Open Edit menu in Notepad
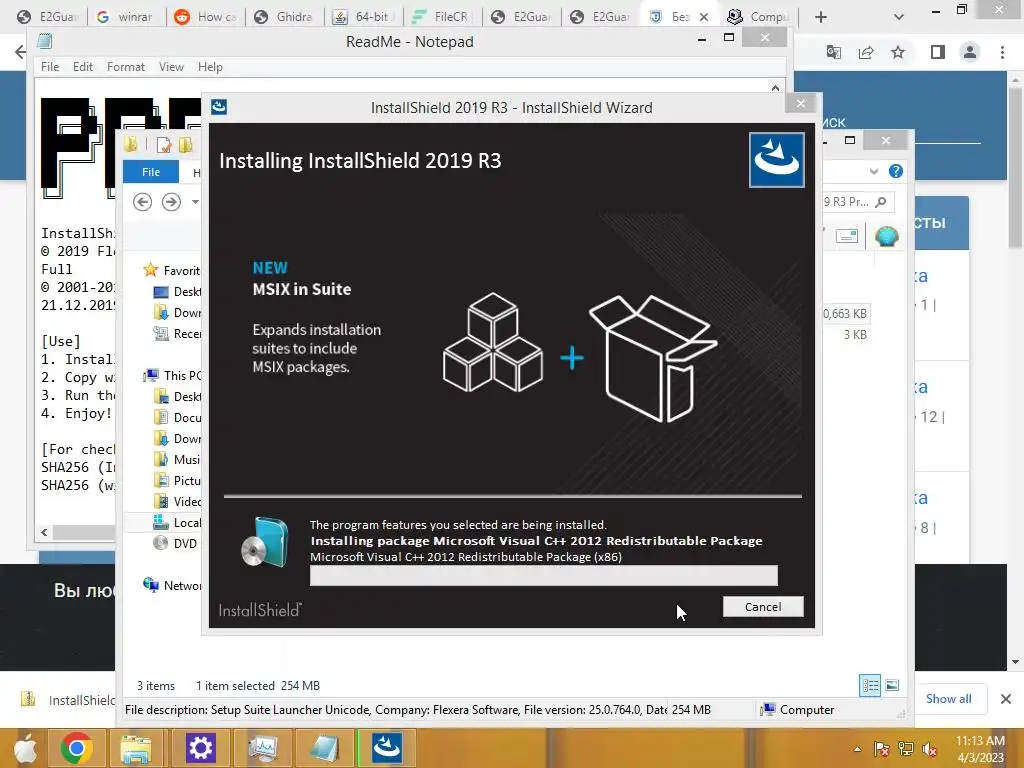1024x768 pixels. coord(82,67)
